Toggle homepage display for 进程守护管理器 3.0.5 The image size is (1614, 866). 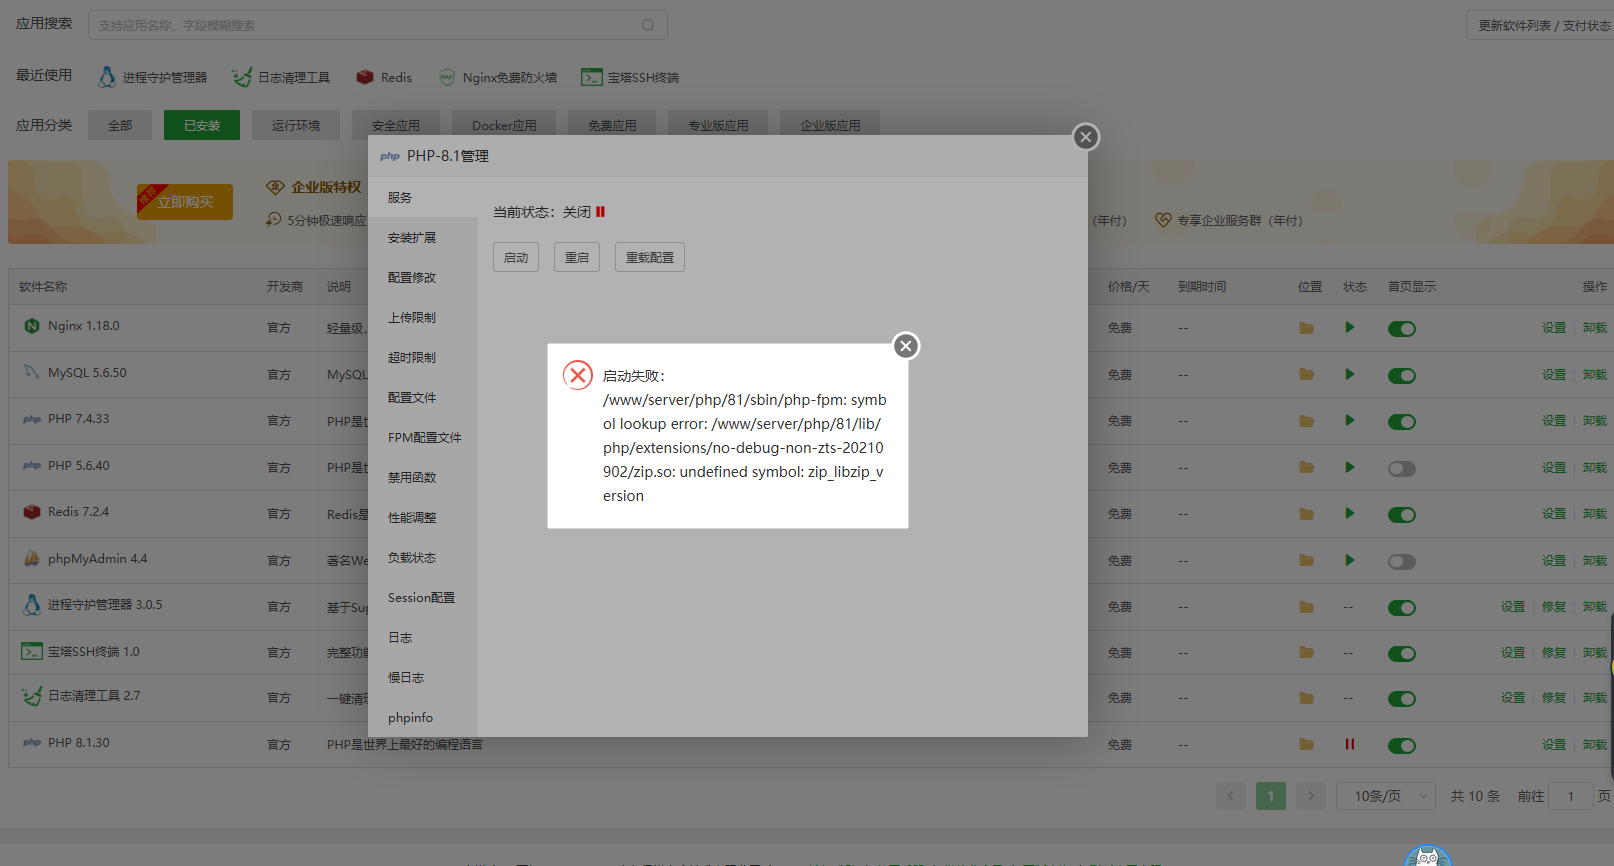click(1402, 608)
